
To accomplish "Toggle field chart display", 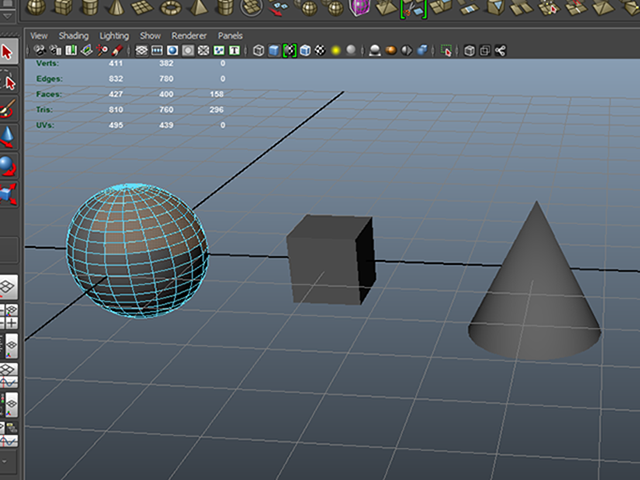I will 203,51.
